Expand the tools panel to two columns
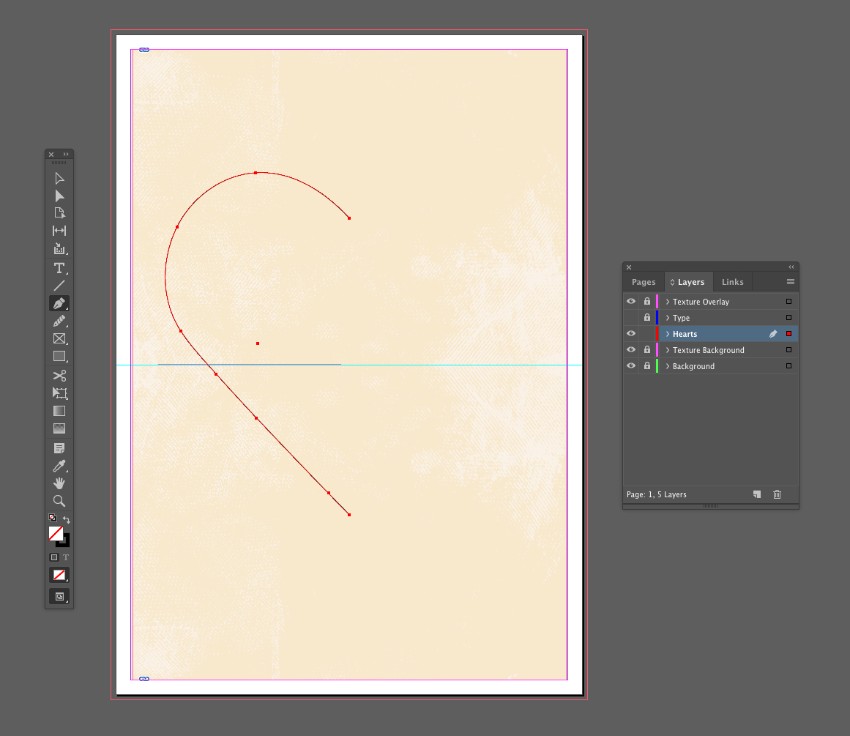The image size is (850, 736). [x=66, y=154]
